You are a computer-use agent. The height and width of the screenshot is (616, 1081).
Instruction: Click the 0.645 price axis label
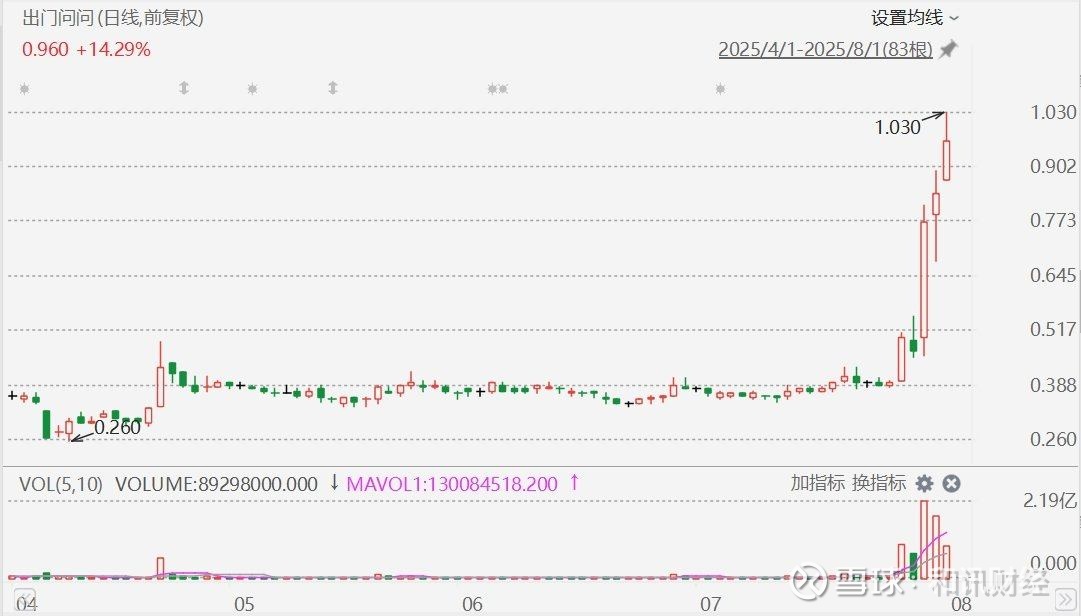click(x=1053, y=276)
